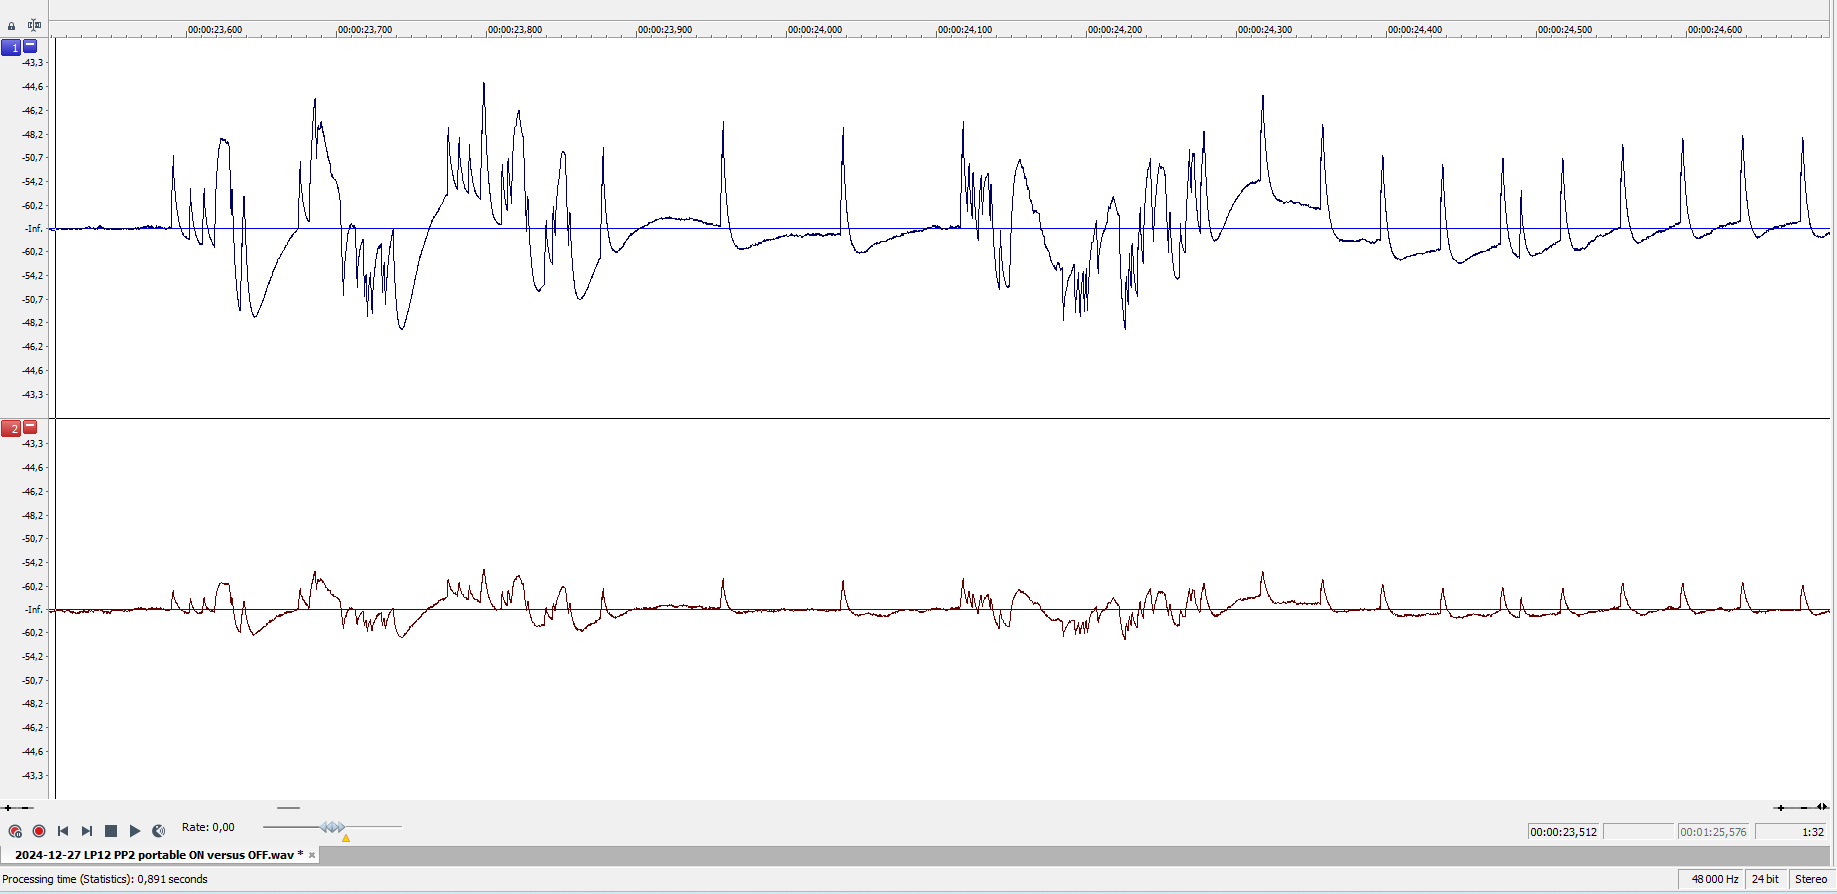Collapse channel 2 with red minus button
The width and height of the screenshot is (1837, 894).
tap(30, 427)
